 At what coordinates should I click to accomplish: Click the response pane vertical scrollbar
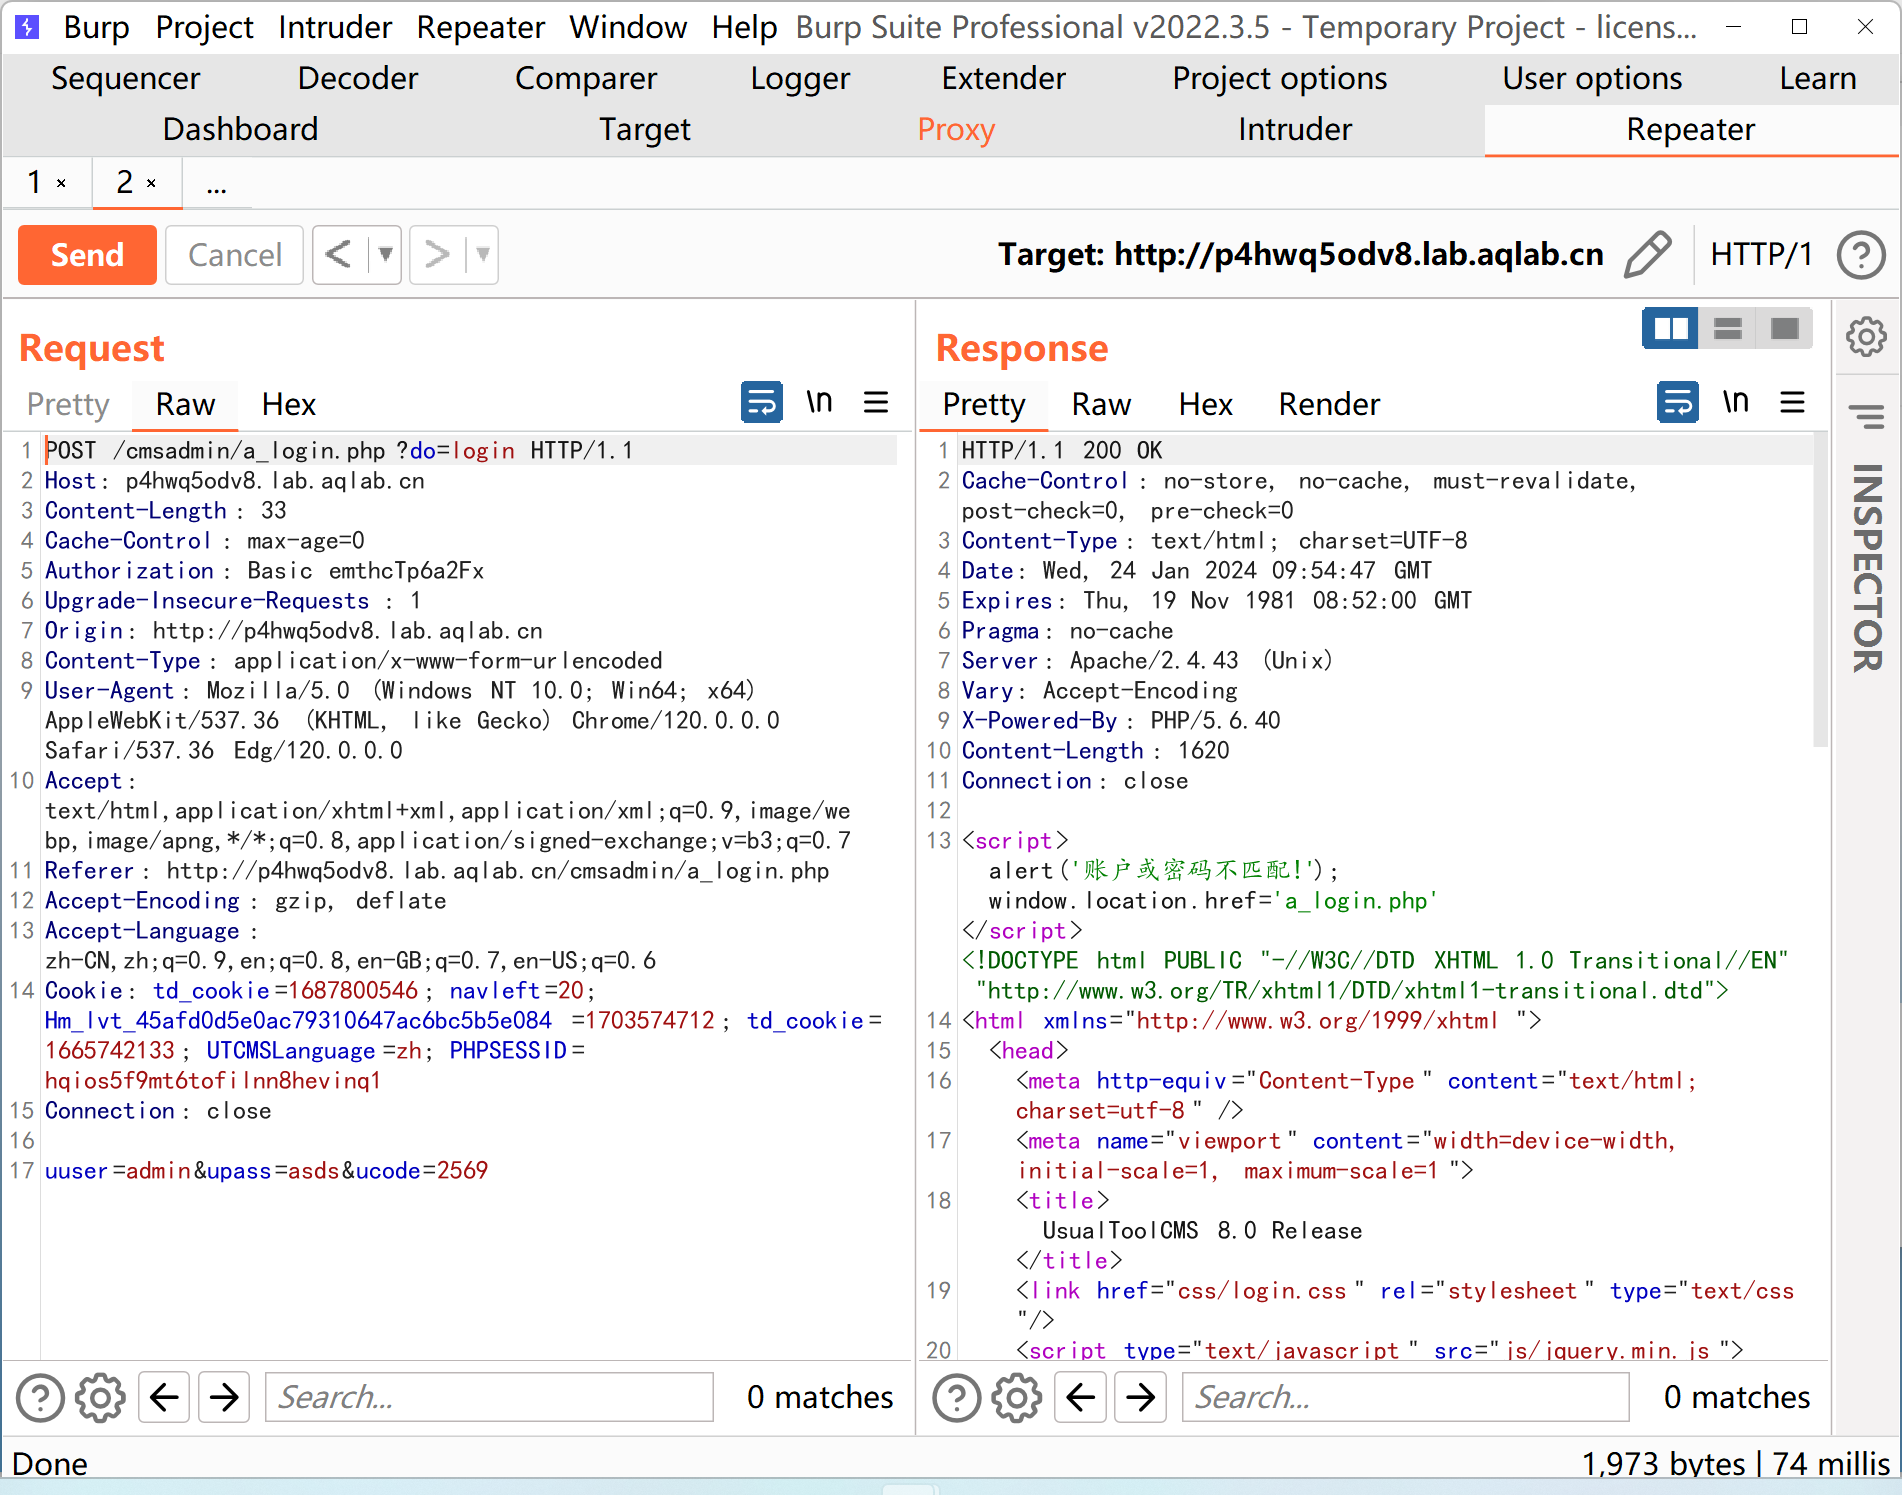coord(1820,590)
